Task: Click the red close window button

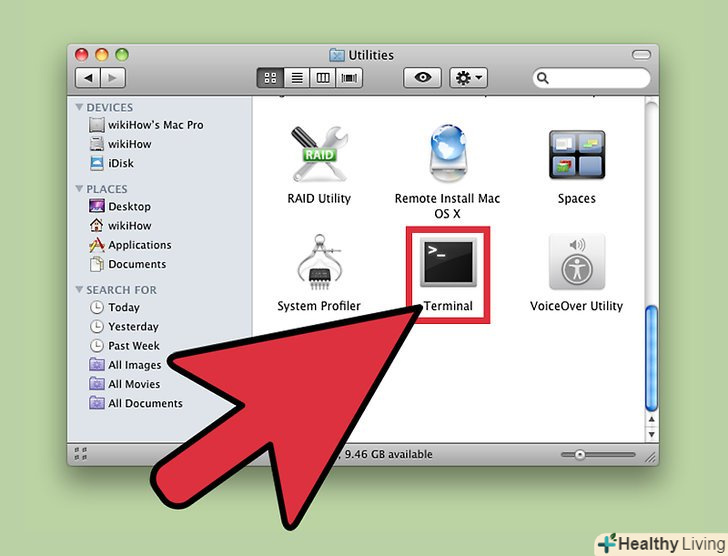Action: (82, 55)
